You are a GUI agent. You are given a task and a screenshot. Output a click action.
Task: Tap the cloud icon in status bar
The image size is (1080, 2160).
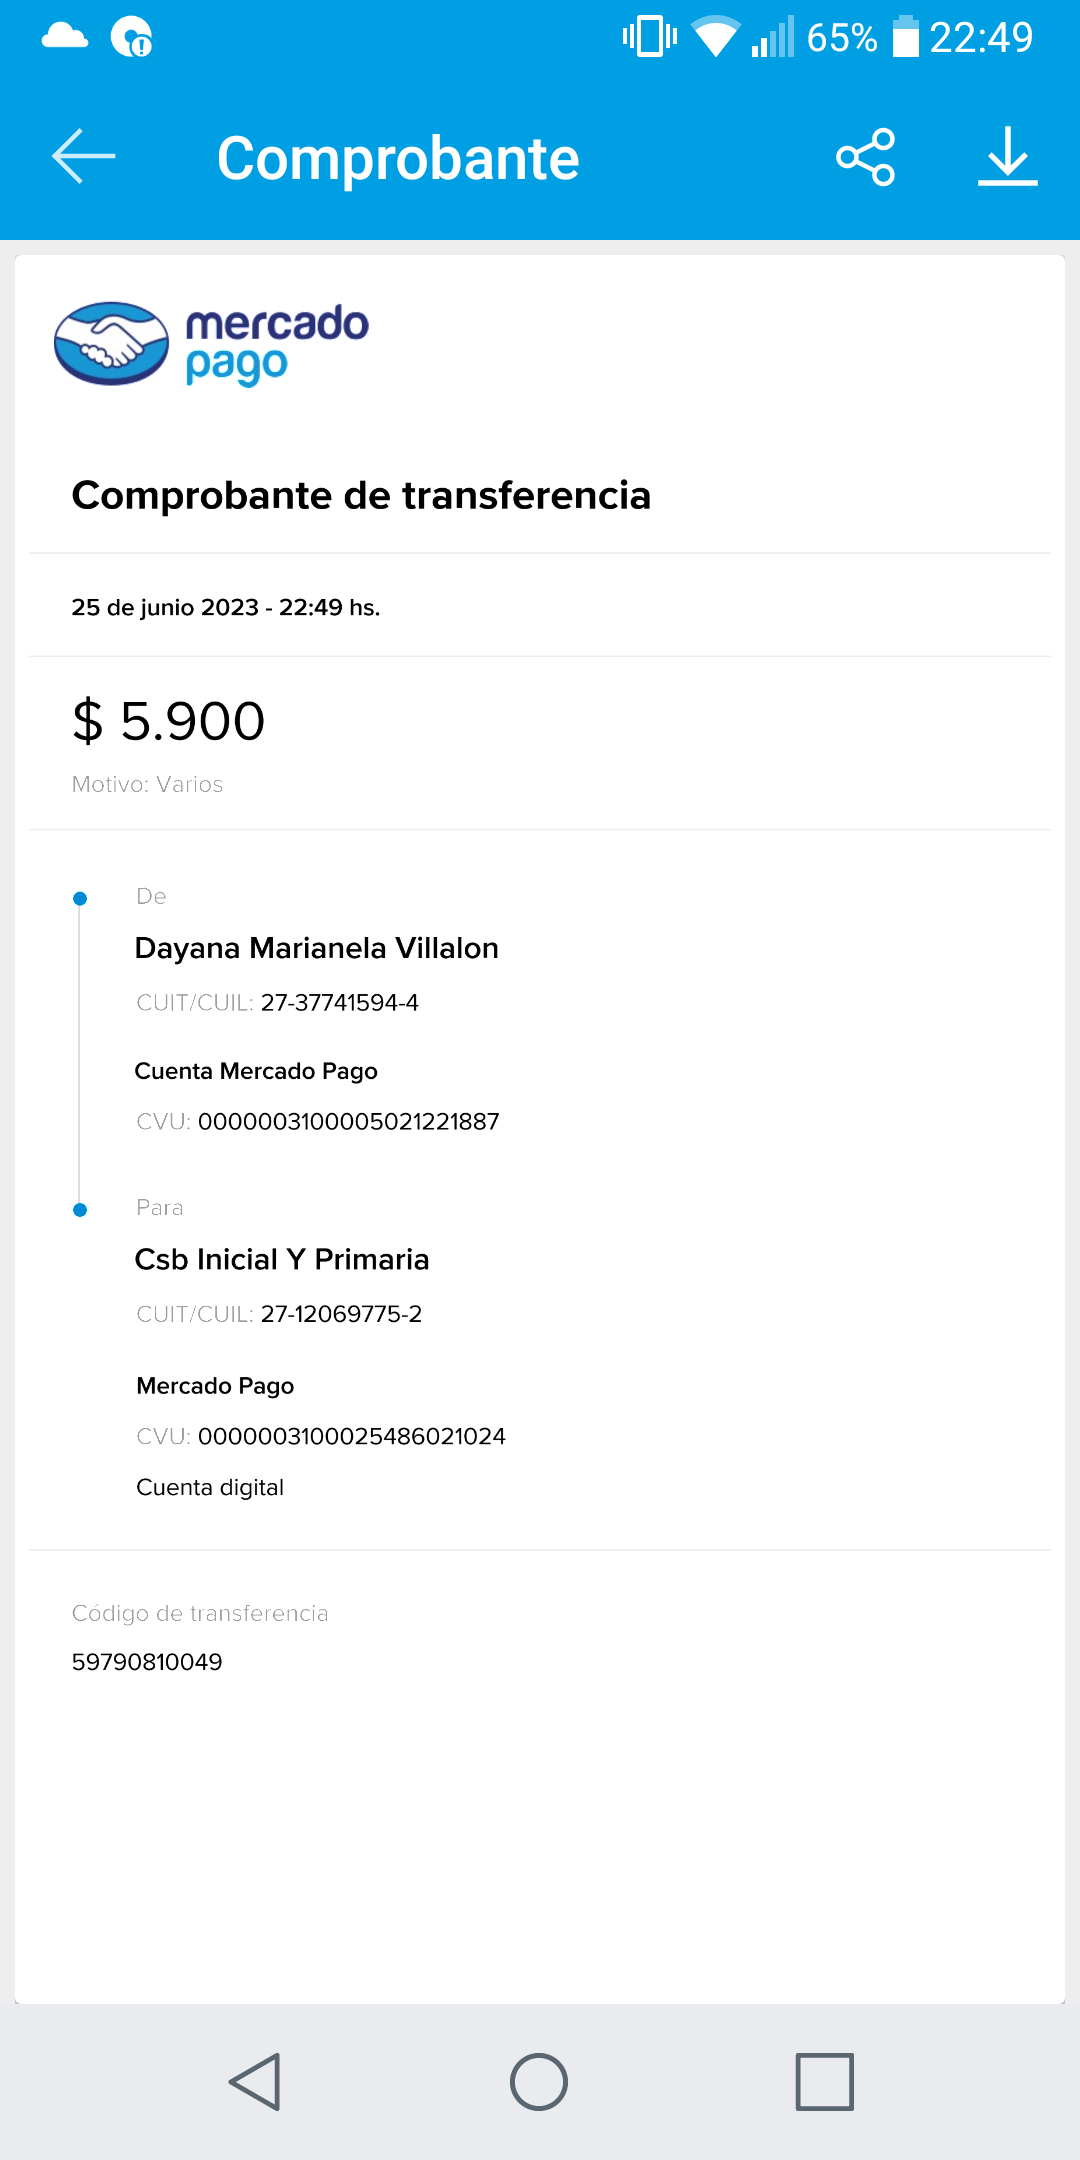(65, 37)
